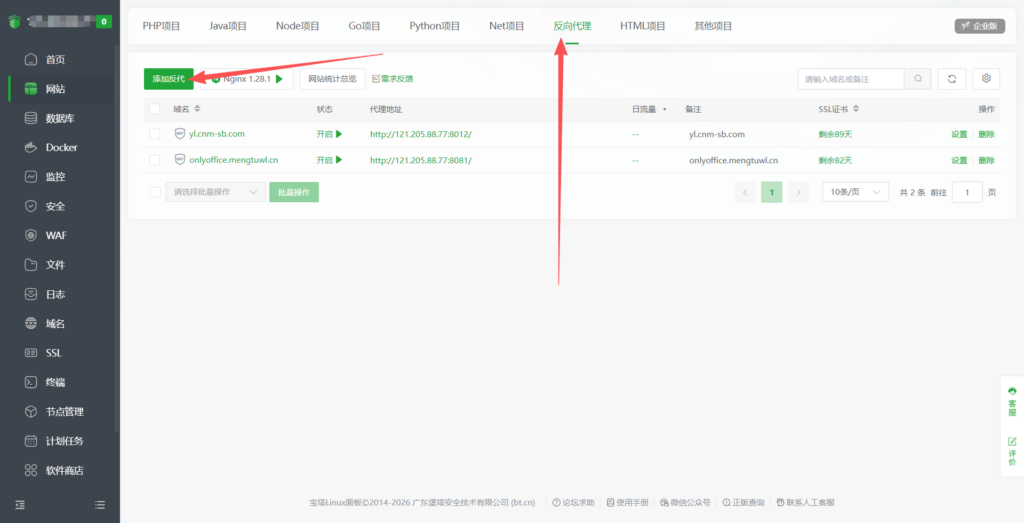Open the 软件商店 software store icon
This screenshot has width=1024, height=523.
(31, 471)
